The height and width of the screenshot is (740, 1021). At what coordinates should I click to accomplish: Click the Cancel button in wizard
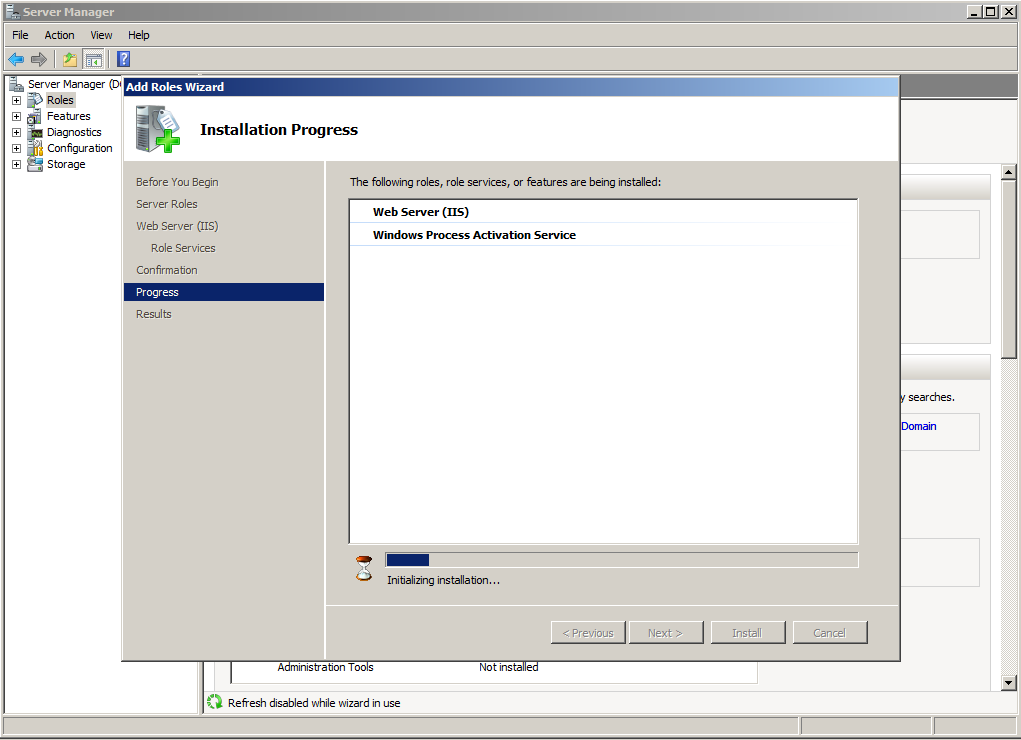830,633
